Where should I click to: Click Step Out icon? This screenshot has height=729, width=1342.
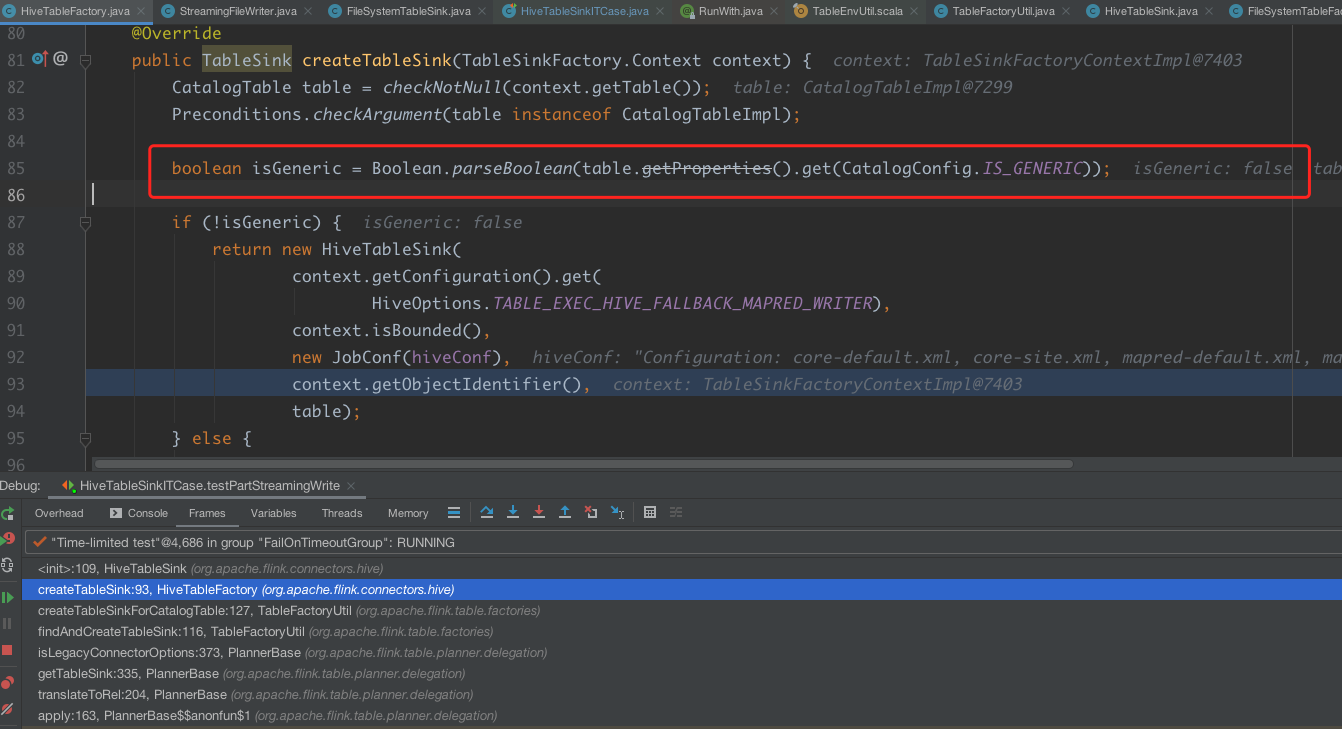[565, 513]
